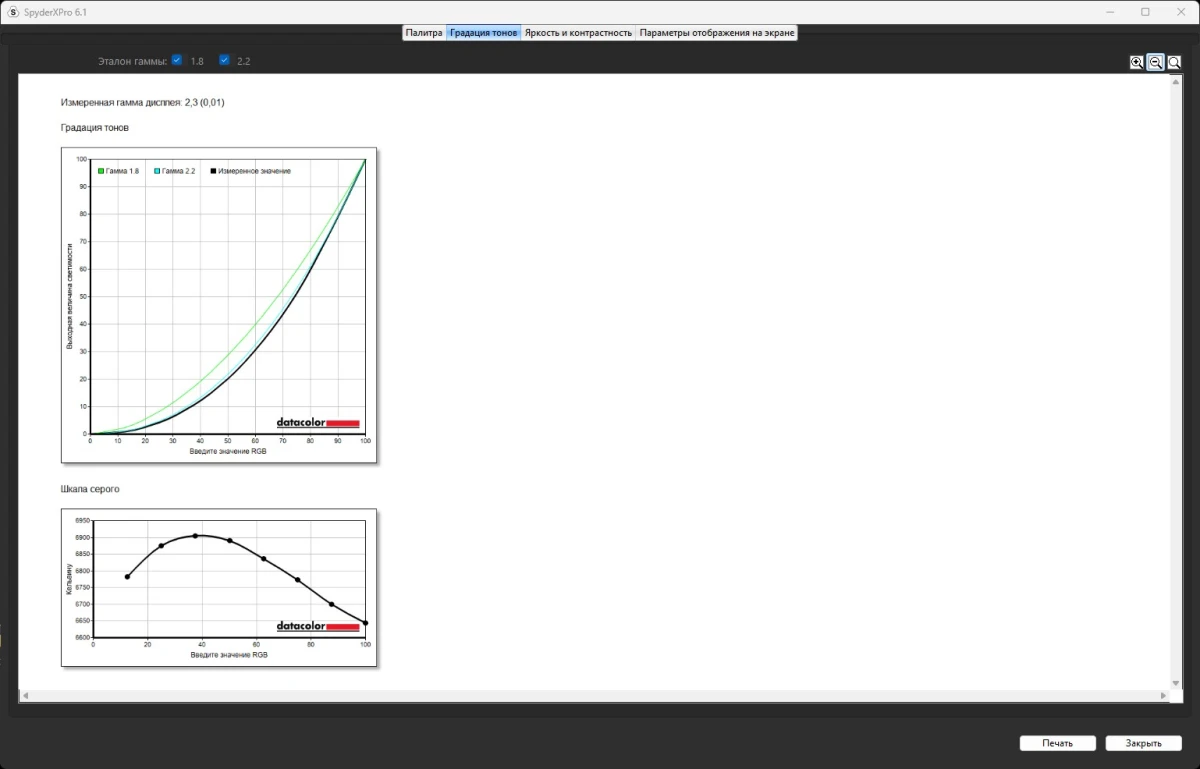The image size is (1200, 769).
Task: Click the scroll right arrow at bottom
Action: 1163,695
